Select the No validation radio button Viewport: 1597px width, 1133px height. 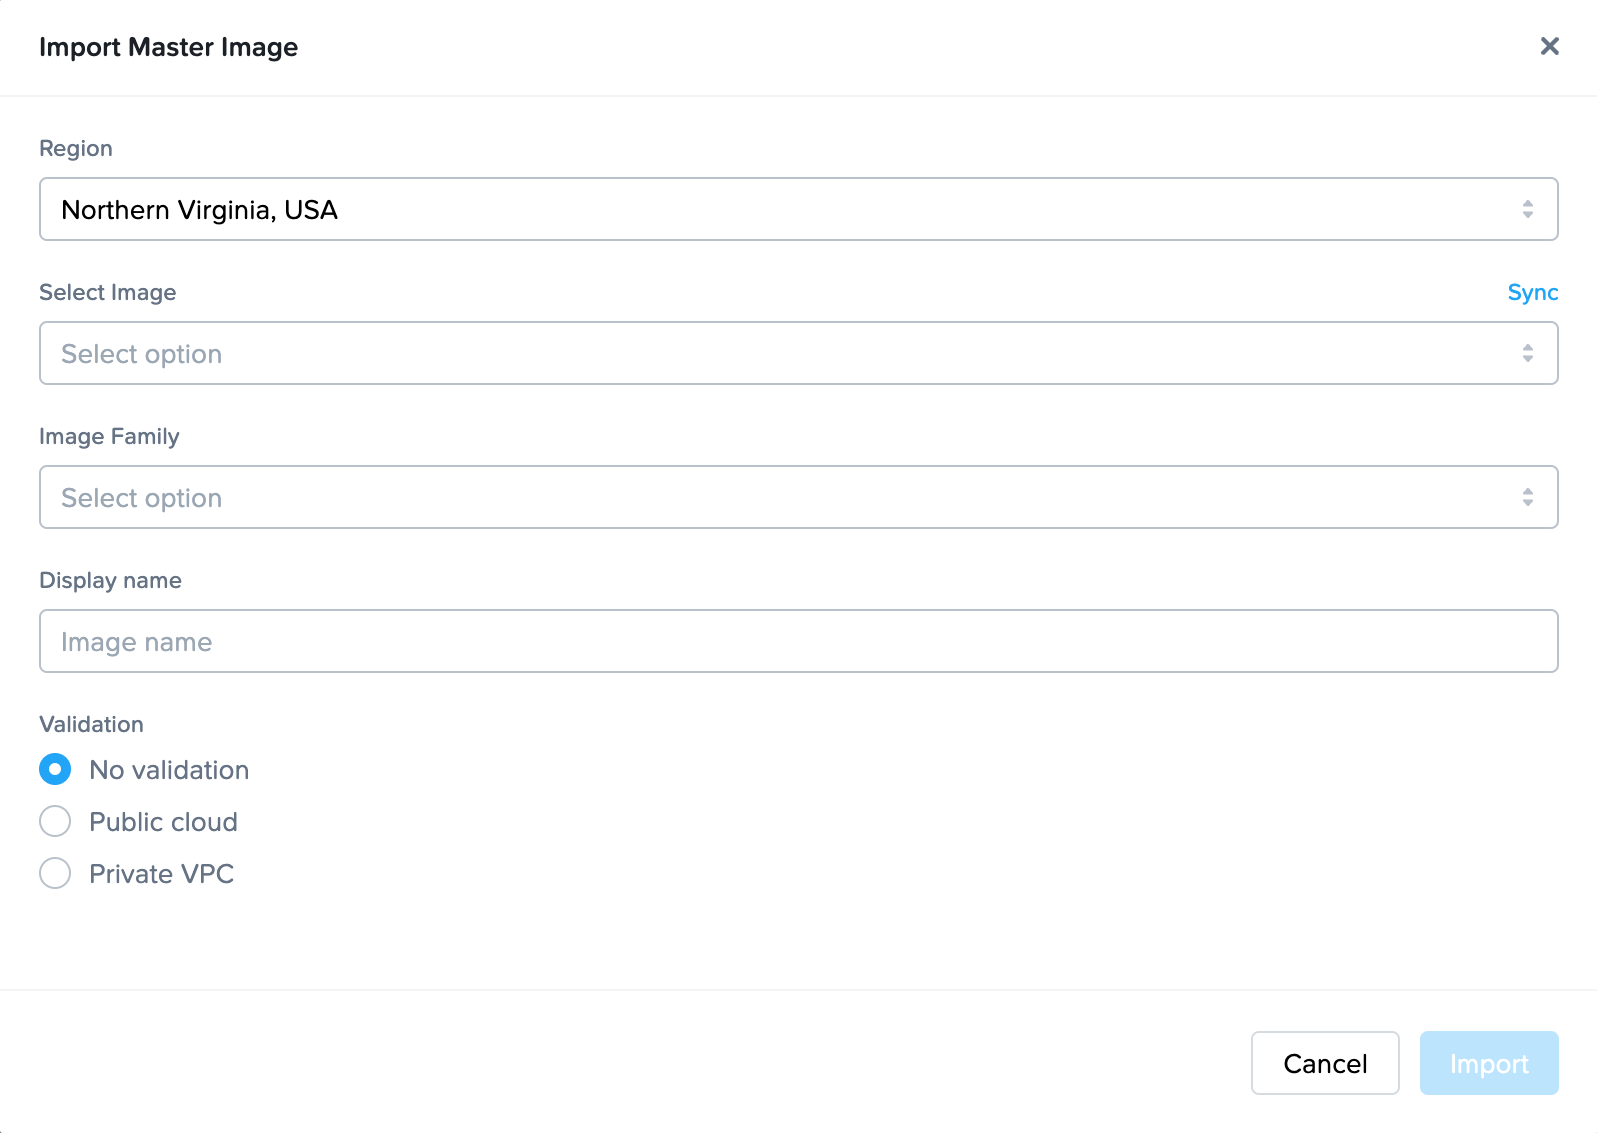coord(55,769)
